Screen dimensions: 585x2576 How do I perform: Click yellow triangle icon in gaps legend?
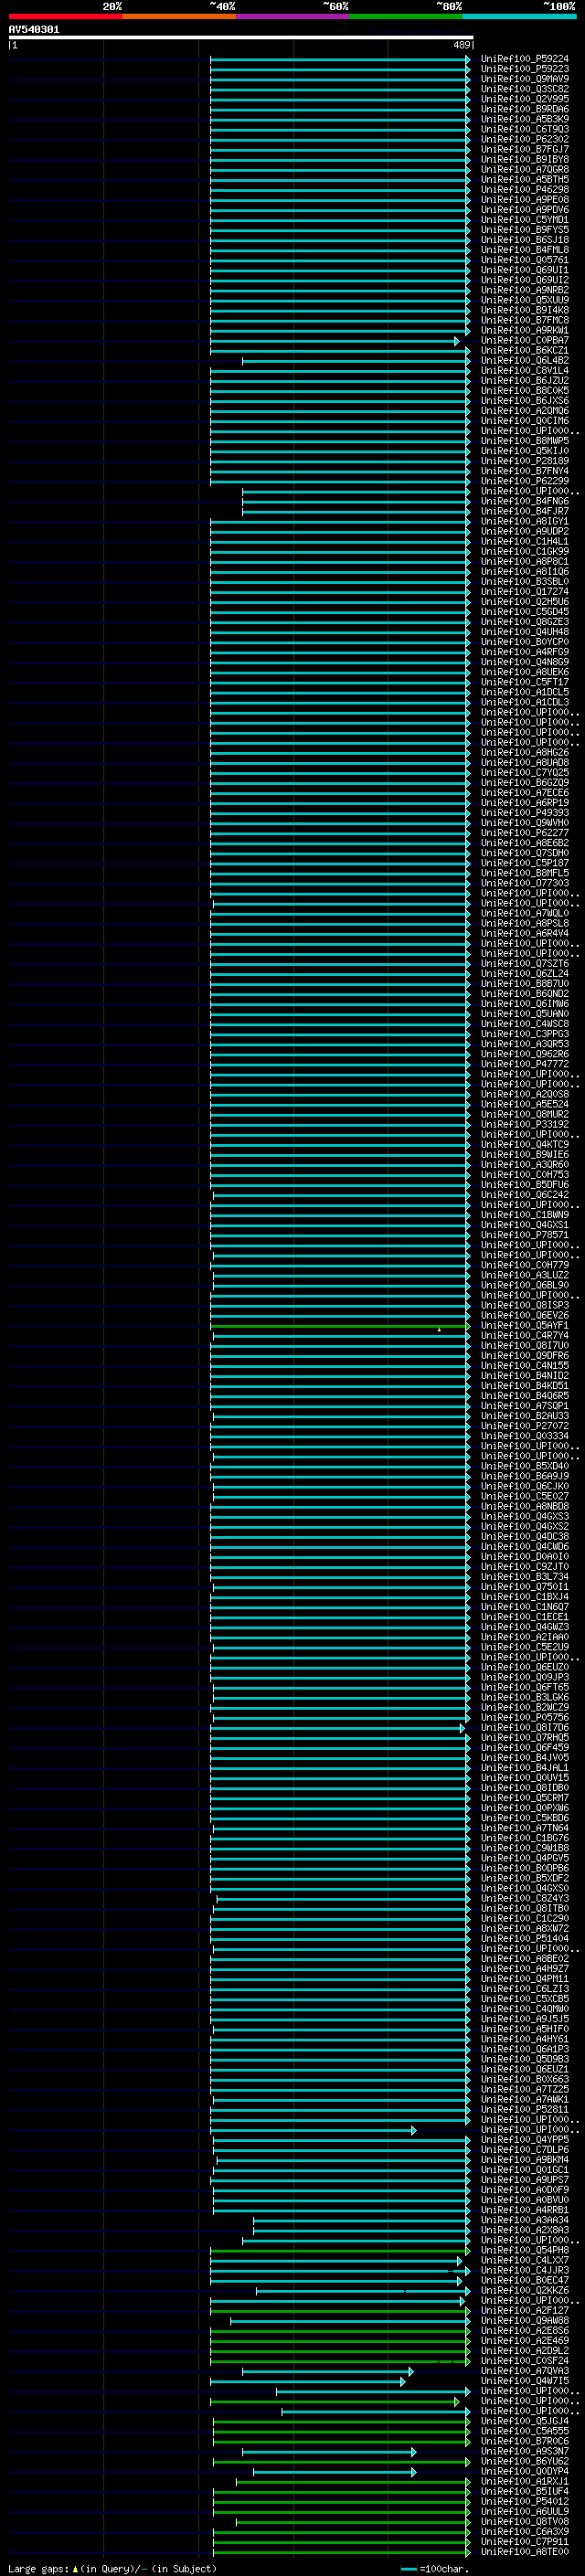pyautogui.click(x=75, y=2568)
